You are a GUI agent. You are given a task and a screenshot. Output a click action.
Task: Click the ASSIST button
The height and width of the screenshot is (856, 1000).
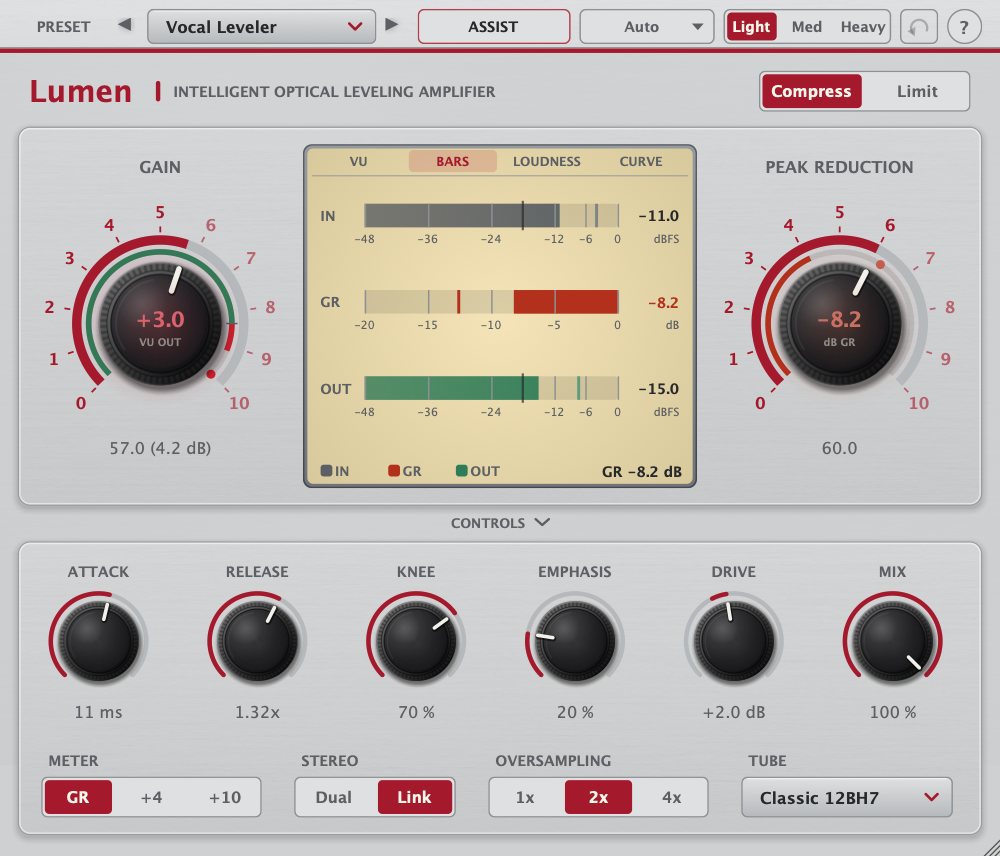click(x=494, y=27)
